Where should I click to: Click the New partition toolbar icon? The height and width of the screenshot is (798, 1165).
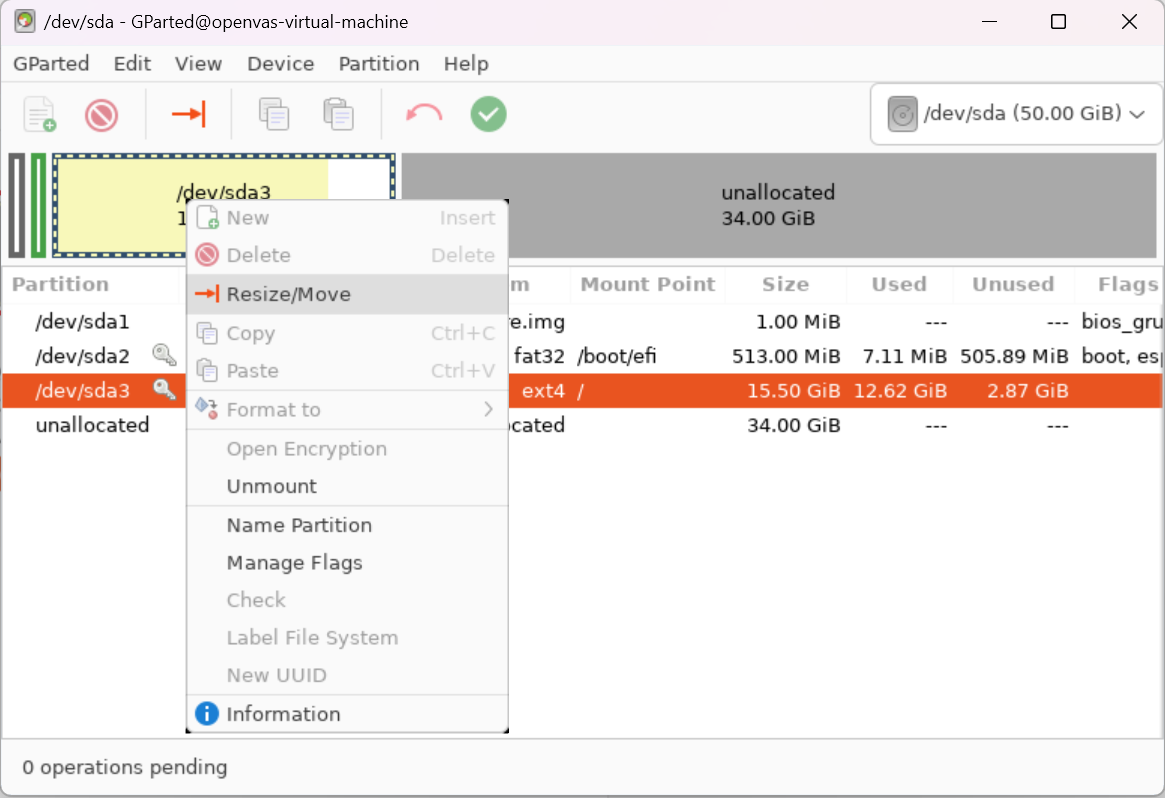point(40,114)
